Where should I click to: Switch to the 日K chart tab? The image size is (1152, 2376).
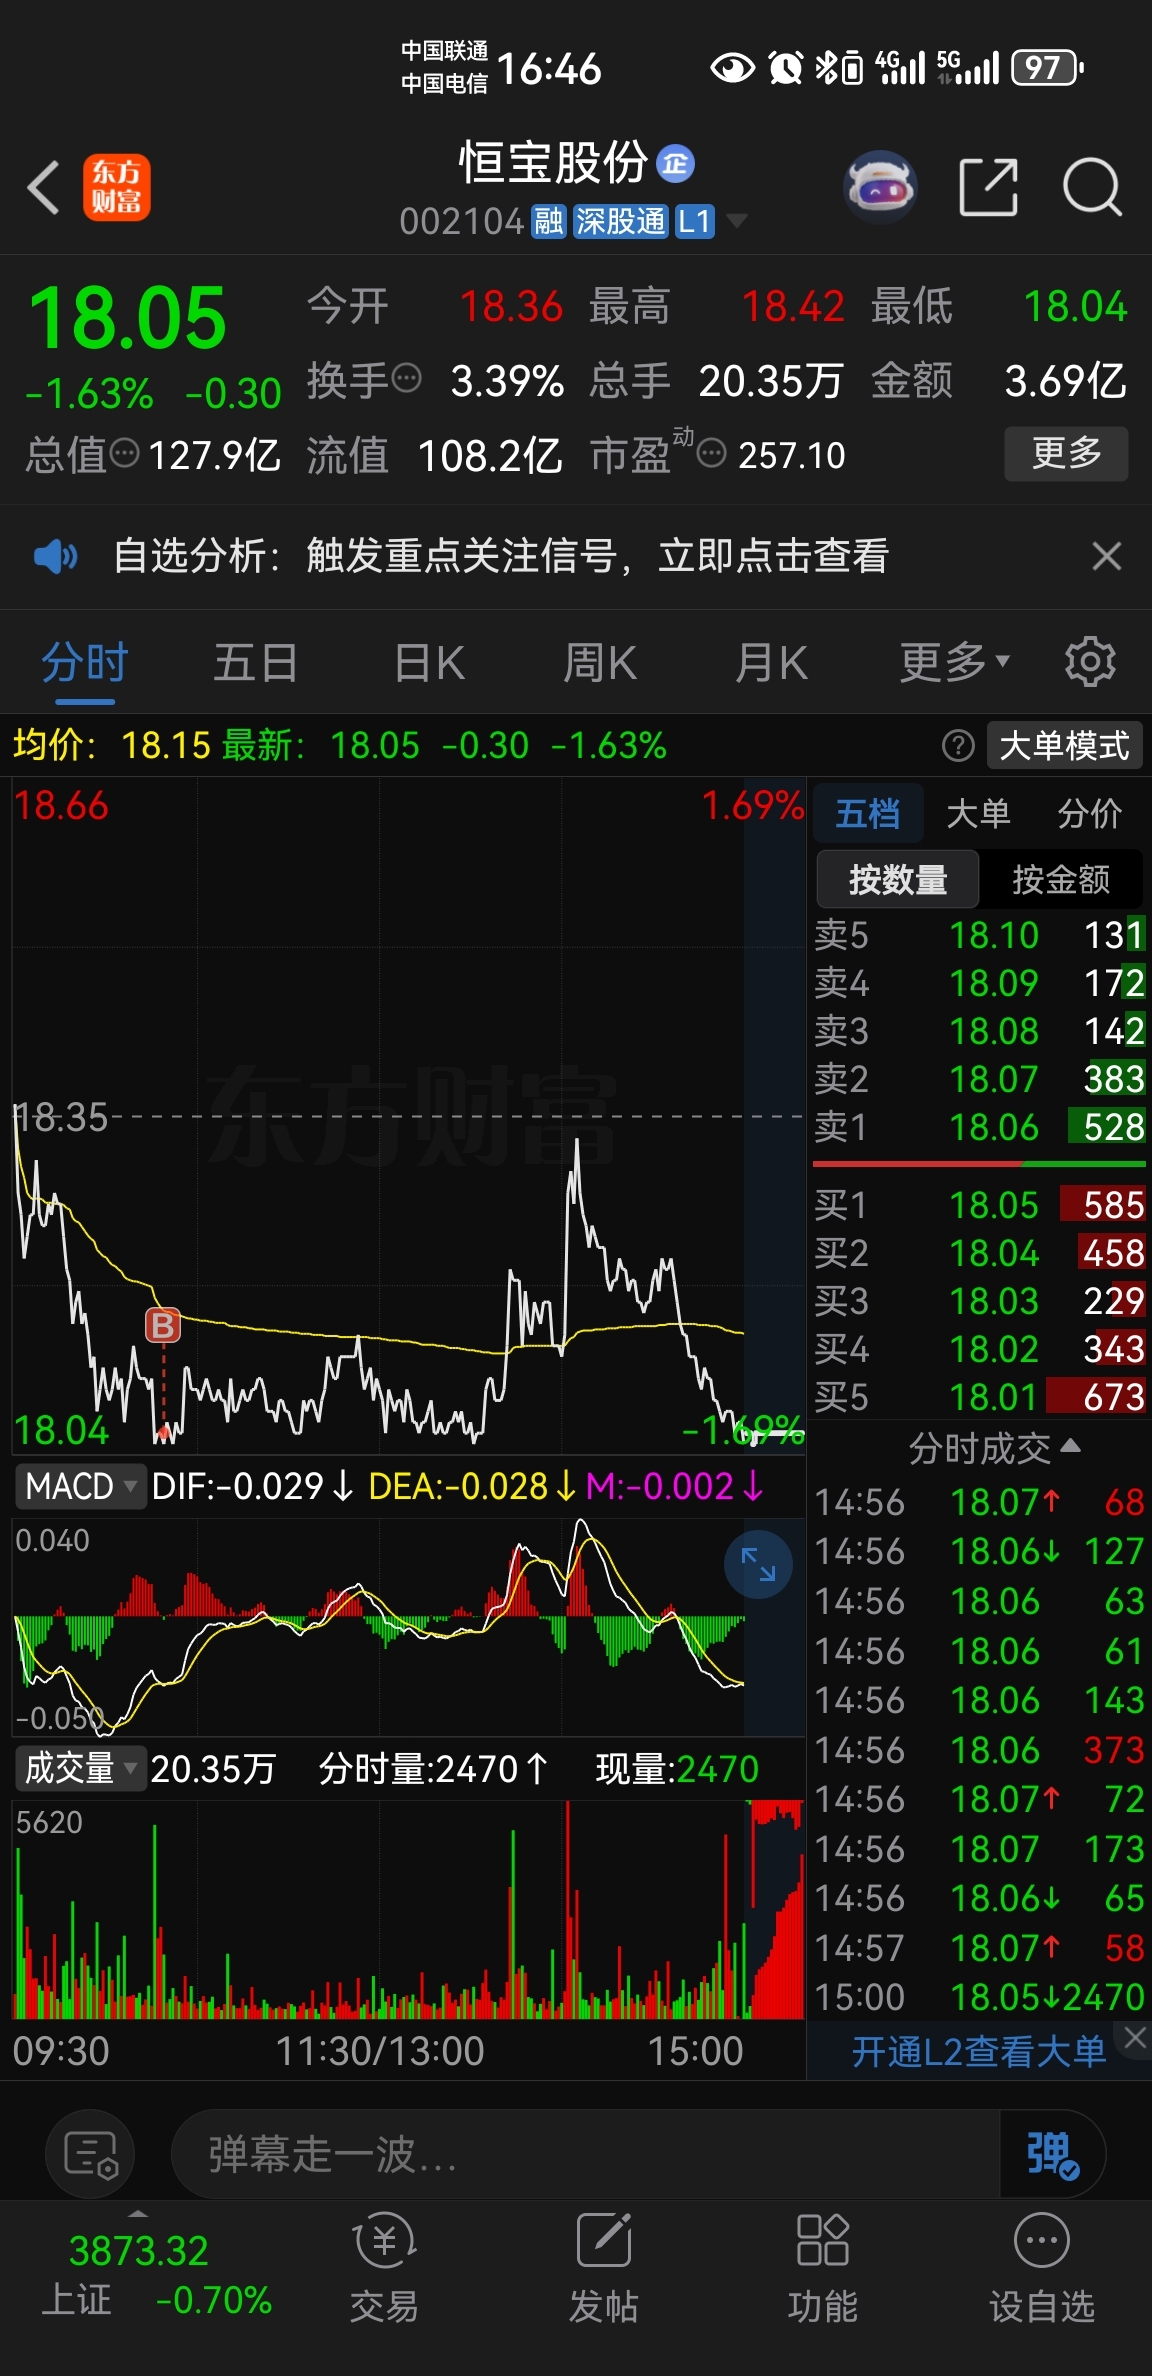pyautogui.click(x=429, y=662)
